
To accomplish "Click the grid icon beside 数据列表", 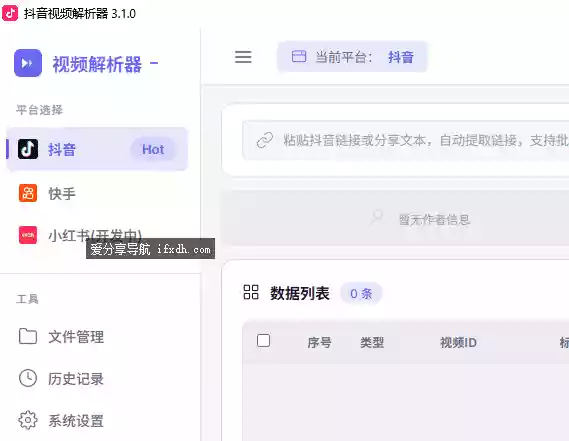I will (x=251, y=292).
